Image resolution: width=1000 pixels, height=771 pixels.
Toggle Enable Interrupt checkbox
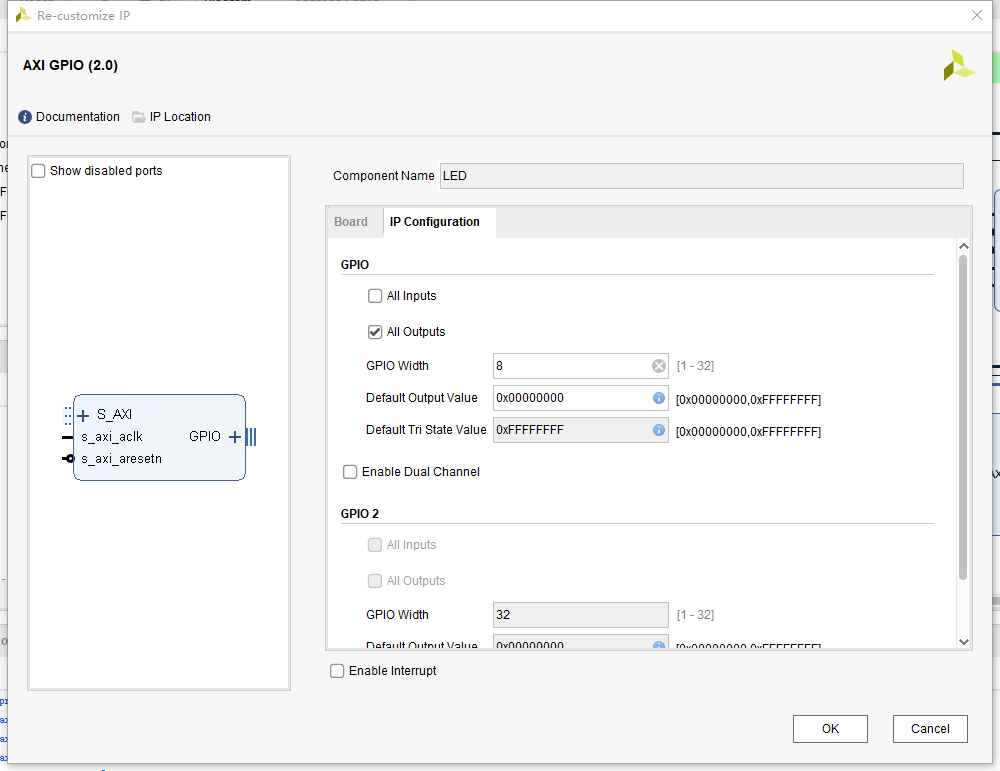pyautogui.click(x=337, y=671)
